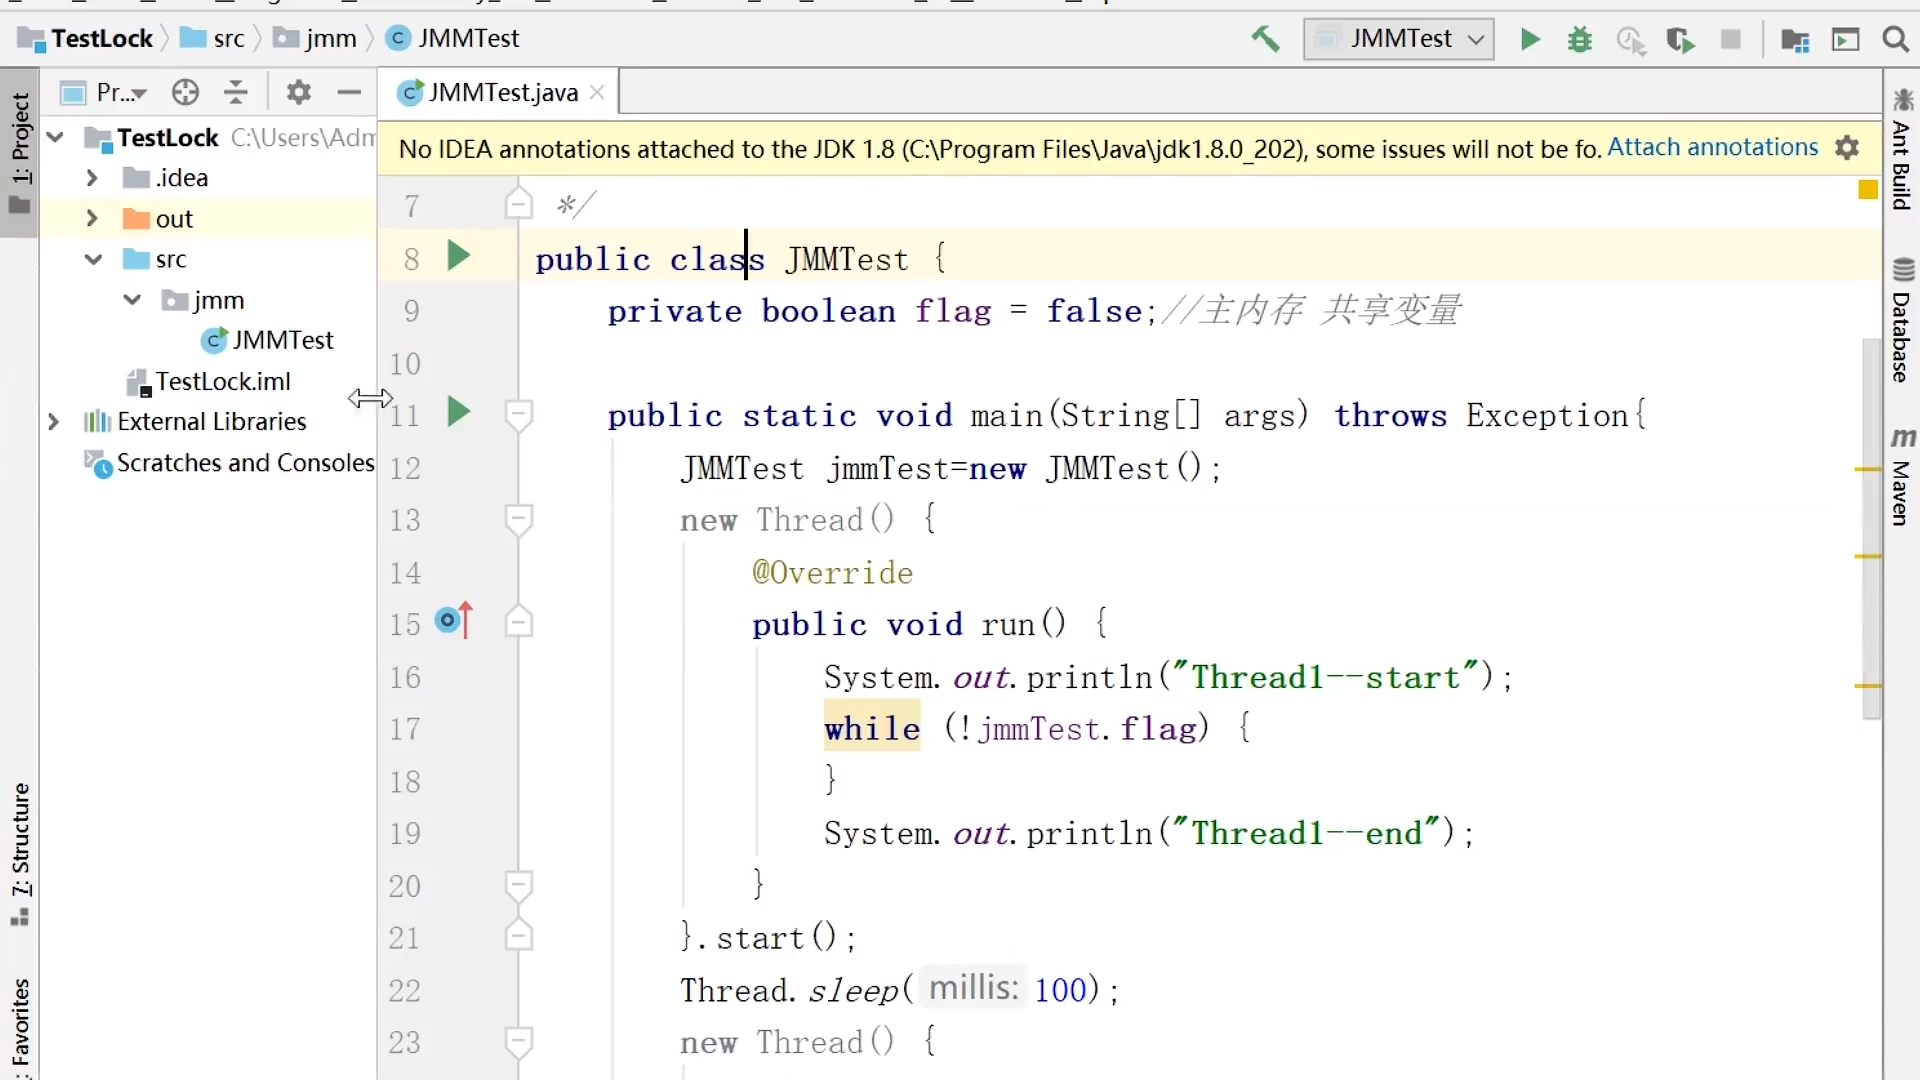Click the Build project hammer icon
This screenshot has width=1920, height=1080.
1265,39
